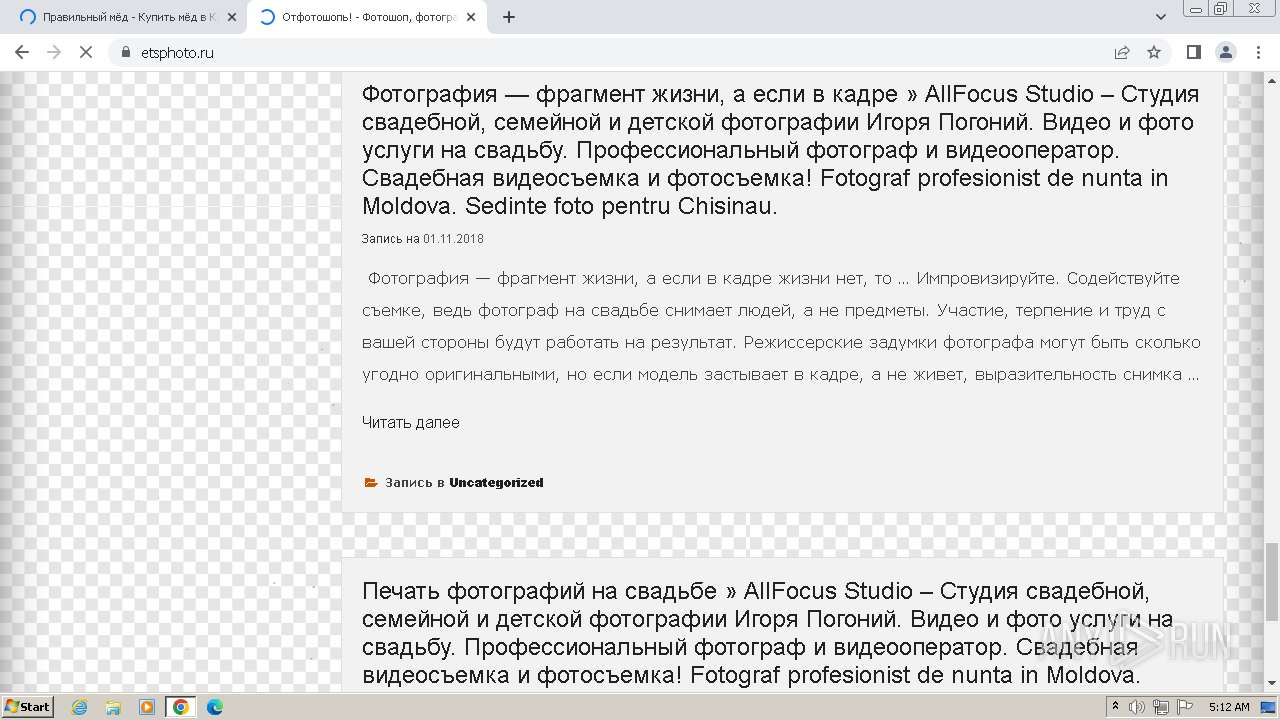Open media player taskbar icon

point(147,707)
